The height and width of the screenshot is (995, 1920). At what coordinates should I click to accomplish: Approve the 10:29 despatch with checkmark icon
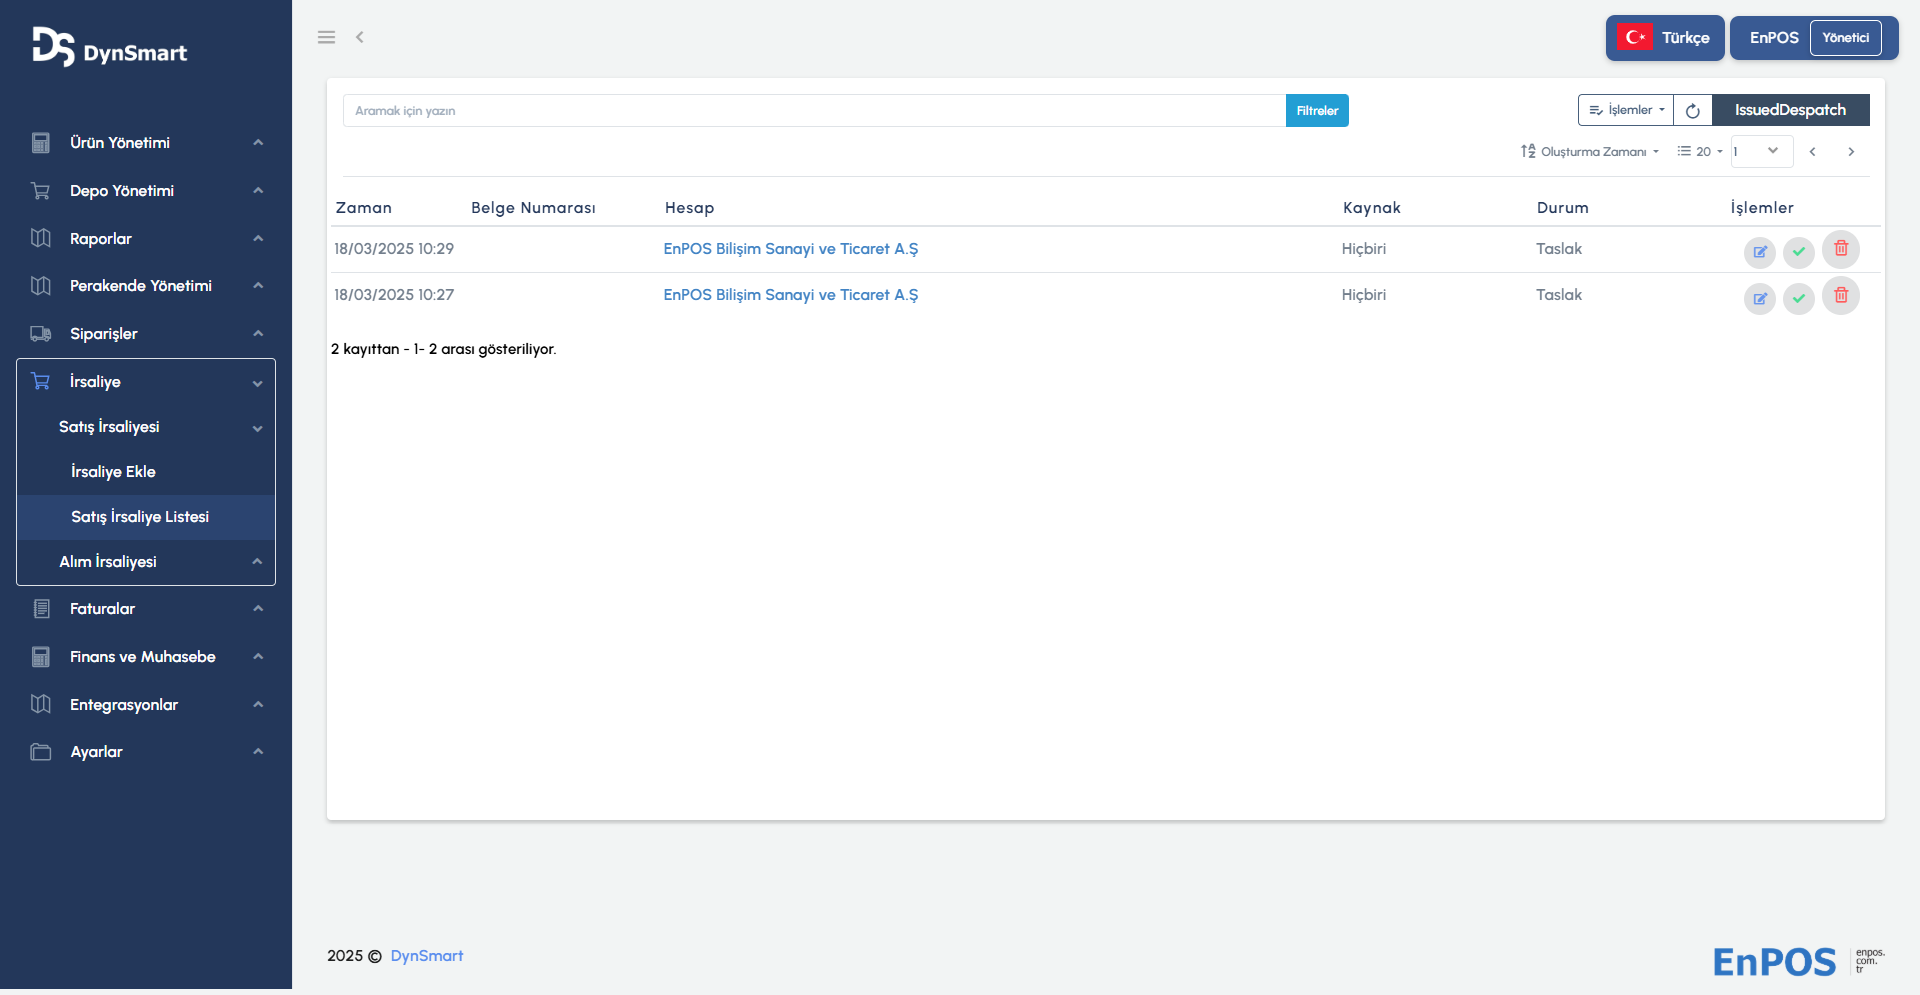pos(1798,252)
